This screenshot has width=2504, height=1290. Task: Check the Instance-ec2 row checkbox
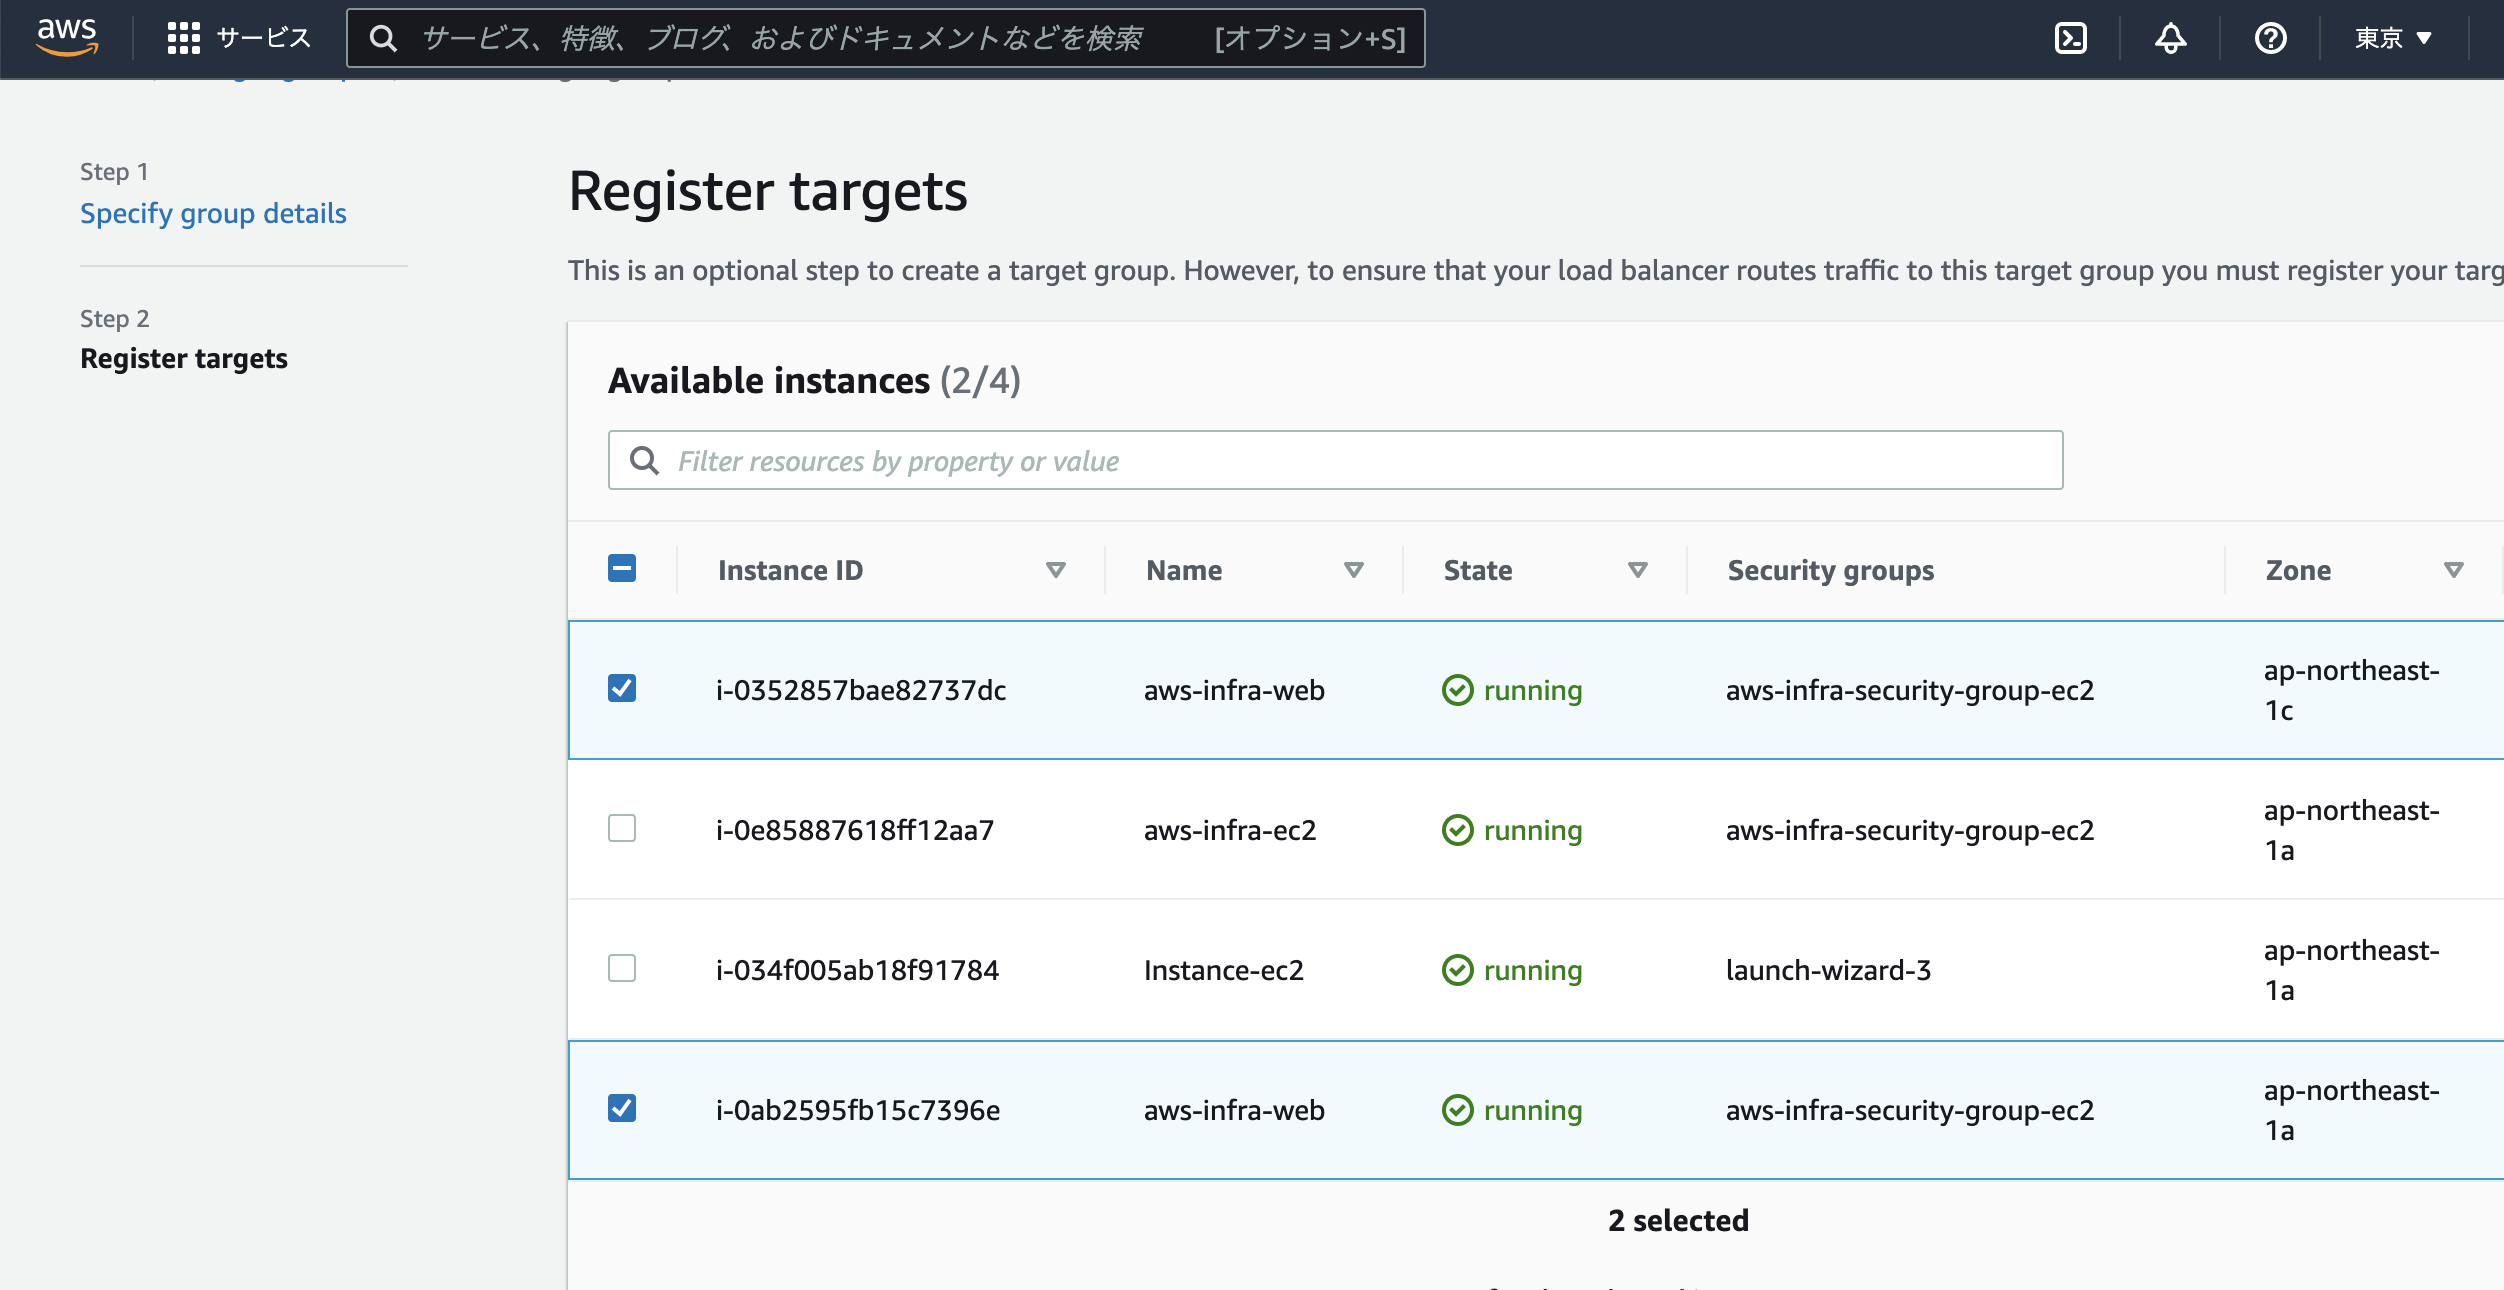click(x=622, y=968)
